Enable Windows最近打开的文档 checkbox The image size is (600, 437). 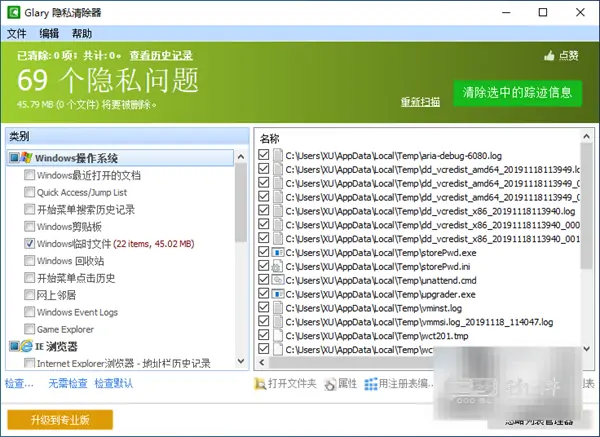coord(29,175)
